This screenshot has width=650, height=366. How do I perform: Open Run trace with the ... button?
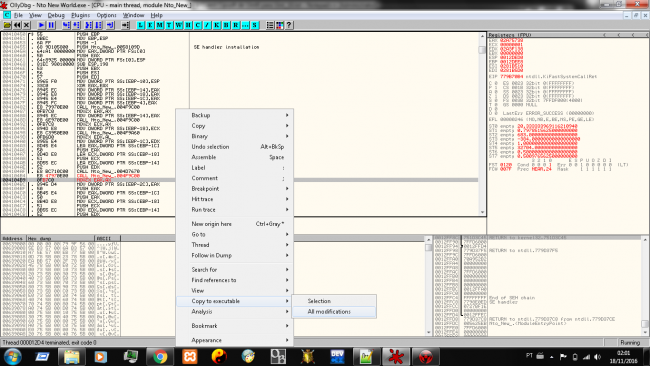click(x=245, y=25)
